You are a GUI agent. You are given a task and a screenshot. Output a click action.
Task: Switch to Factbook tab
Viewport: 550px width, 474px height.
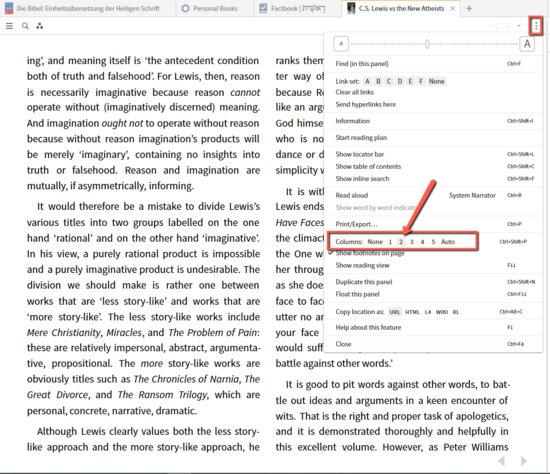click(x=293, y=8)
